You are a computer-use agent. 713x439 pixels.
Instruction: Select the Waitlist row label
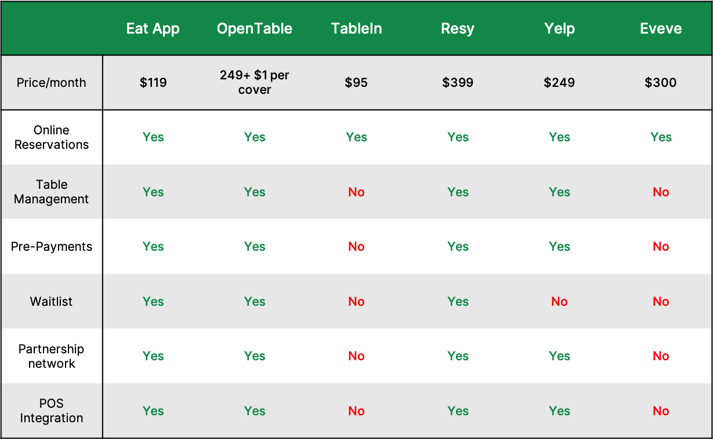tap(51, 302)
